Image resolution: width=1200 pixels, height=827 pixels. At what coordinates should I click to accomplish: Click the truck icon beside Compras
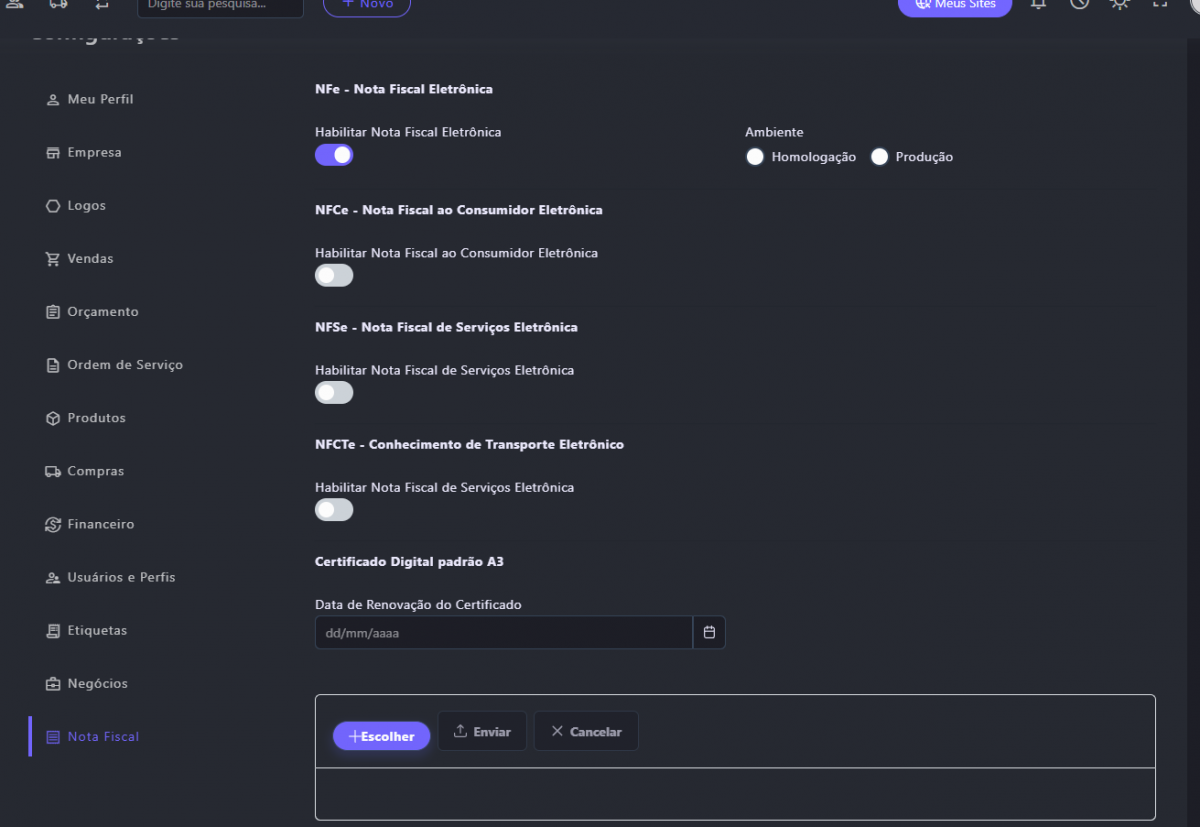pos(53,471)
